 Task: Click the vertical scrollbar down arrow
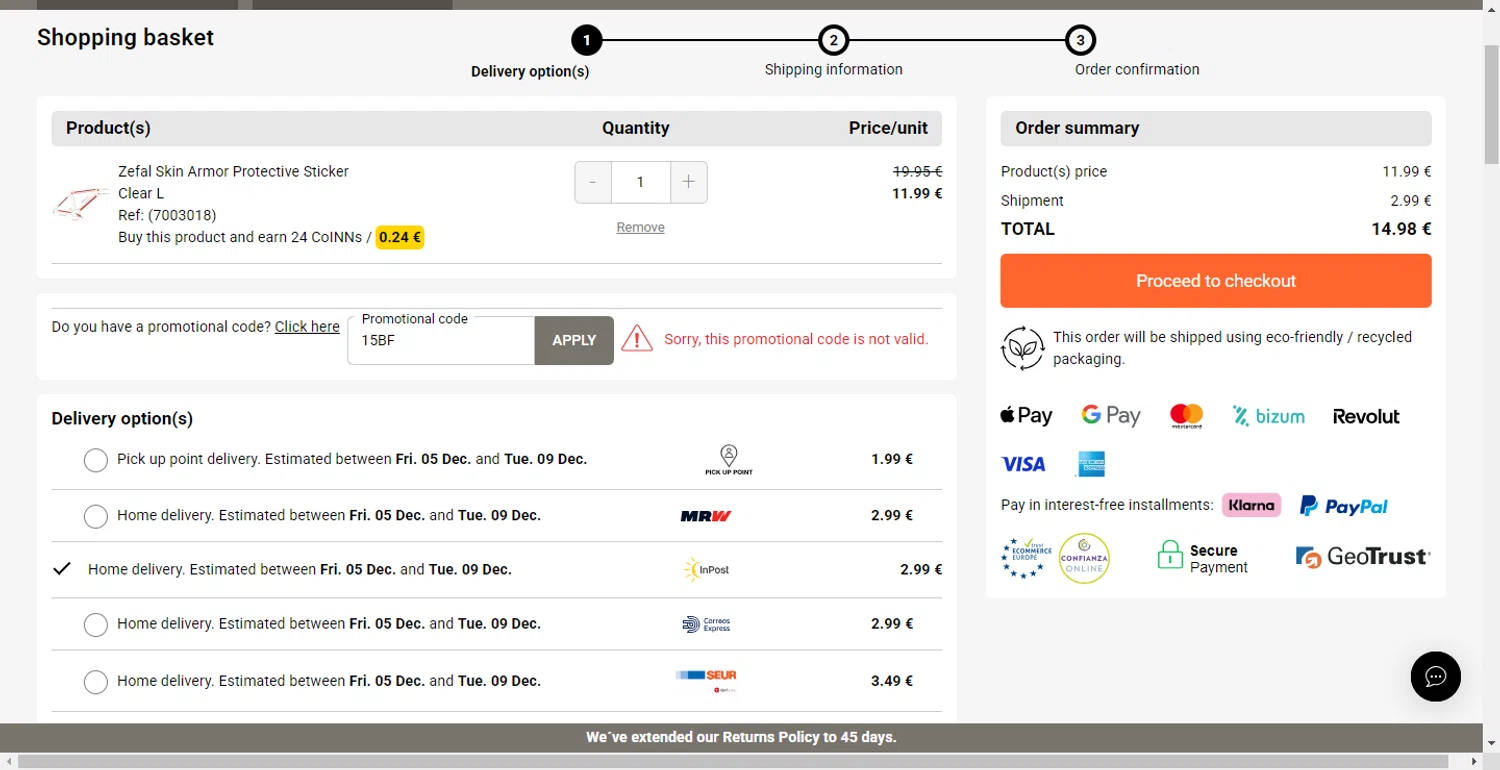[x=1491, y=743]
